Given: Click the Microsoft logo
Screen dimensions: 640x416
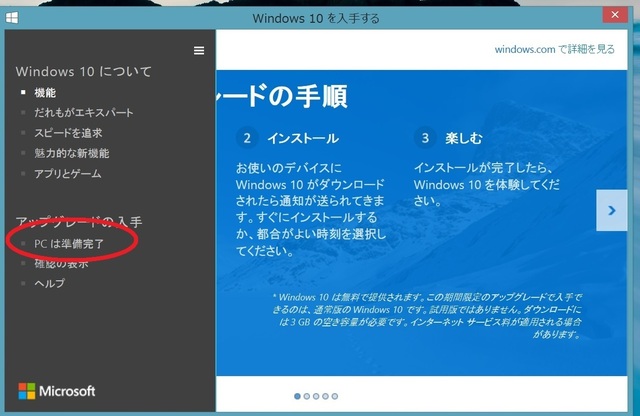Looking at the screenshot, I should 57,391.
